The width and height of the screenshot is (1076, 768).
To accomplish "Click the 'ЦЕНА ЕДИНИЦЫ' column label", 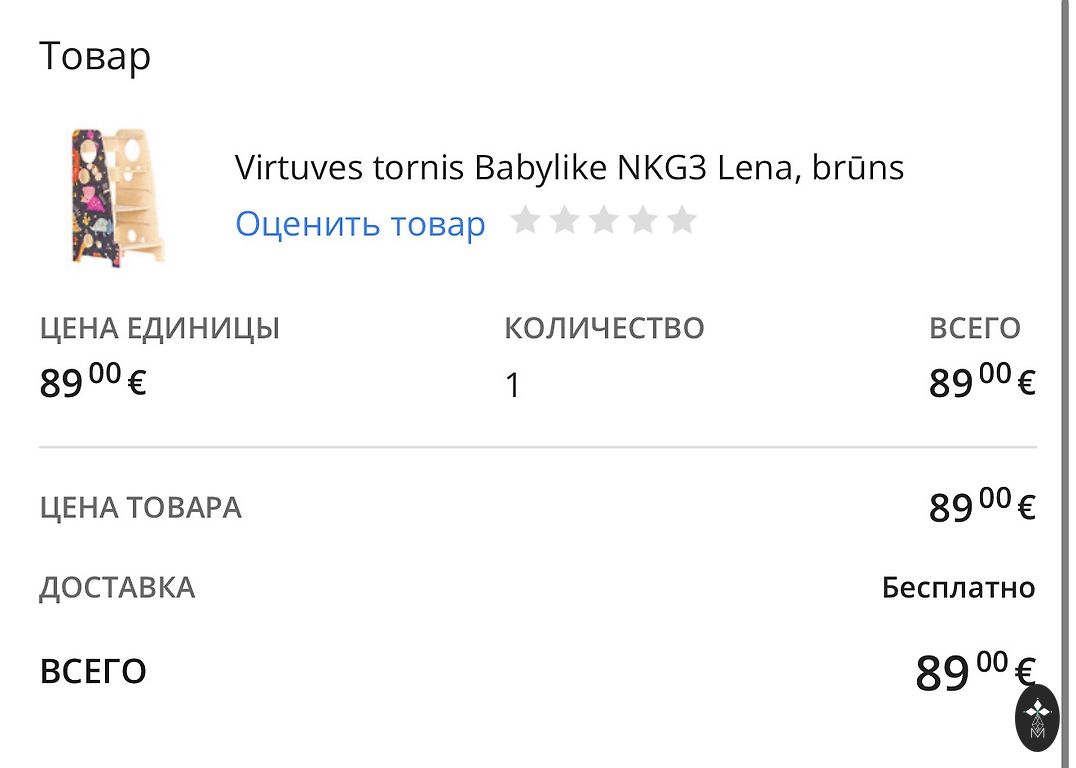I will pyautogui.click(x=159, y=328).
